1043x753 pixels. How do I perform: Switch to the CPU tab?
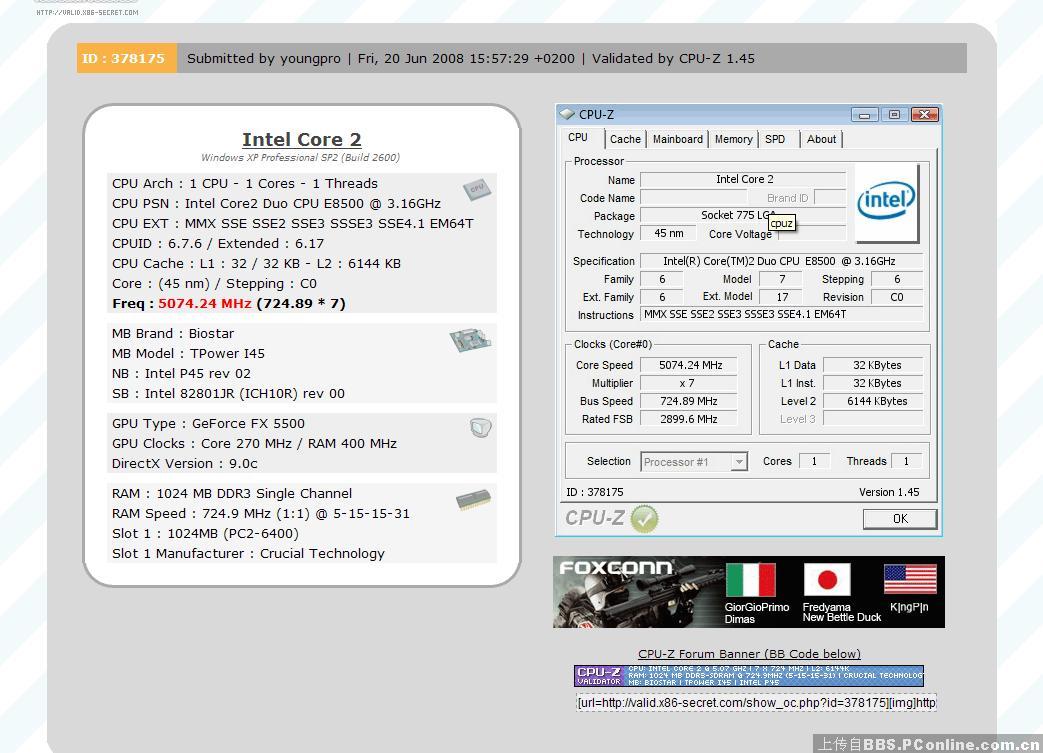[577, 138]
